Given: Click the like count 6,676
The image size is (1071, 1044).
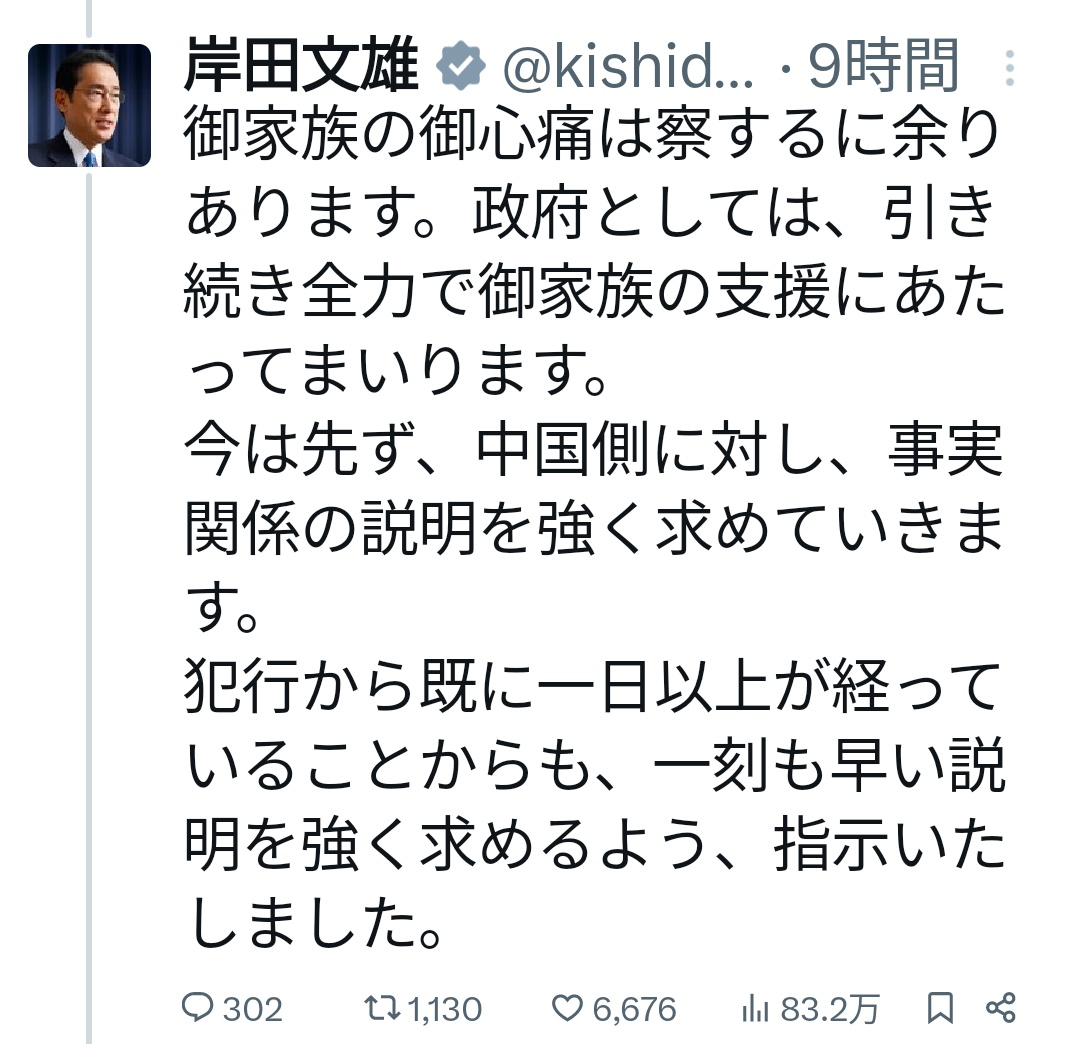Looking at the screenshot, I should [x=635, y=1009].
